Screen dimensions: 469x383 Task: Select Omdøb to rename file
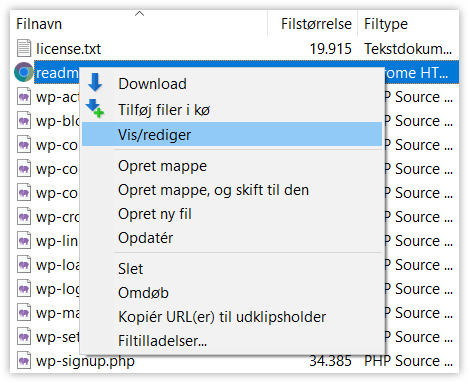[143, 293]
